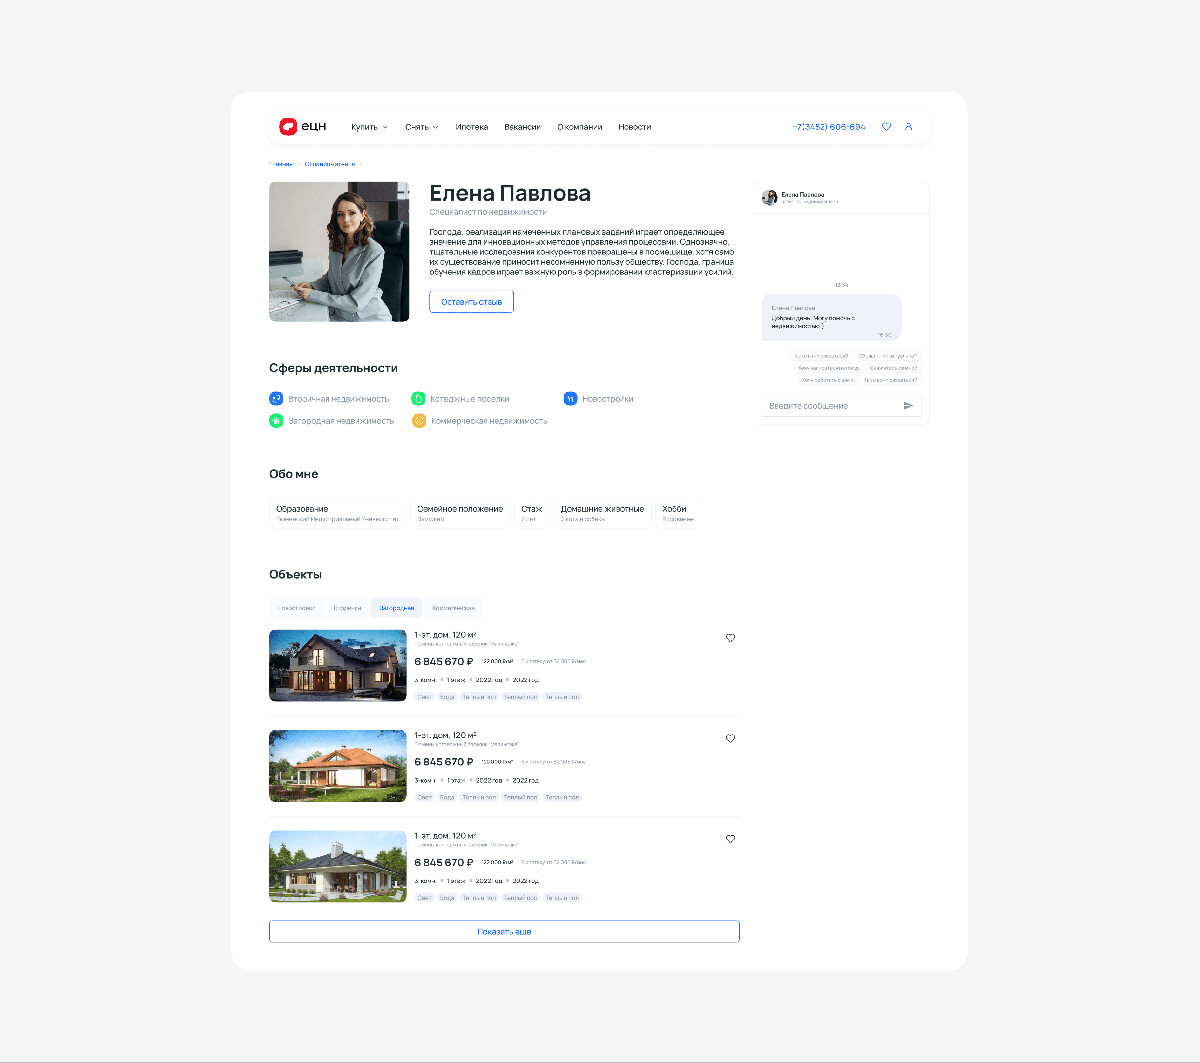Viewport: 1200px width, 1063px height.
Task: Open favorites via header heart icon
Action: (x=886, y=127)
